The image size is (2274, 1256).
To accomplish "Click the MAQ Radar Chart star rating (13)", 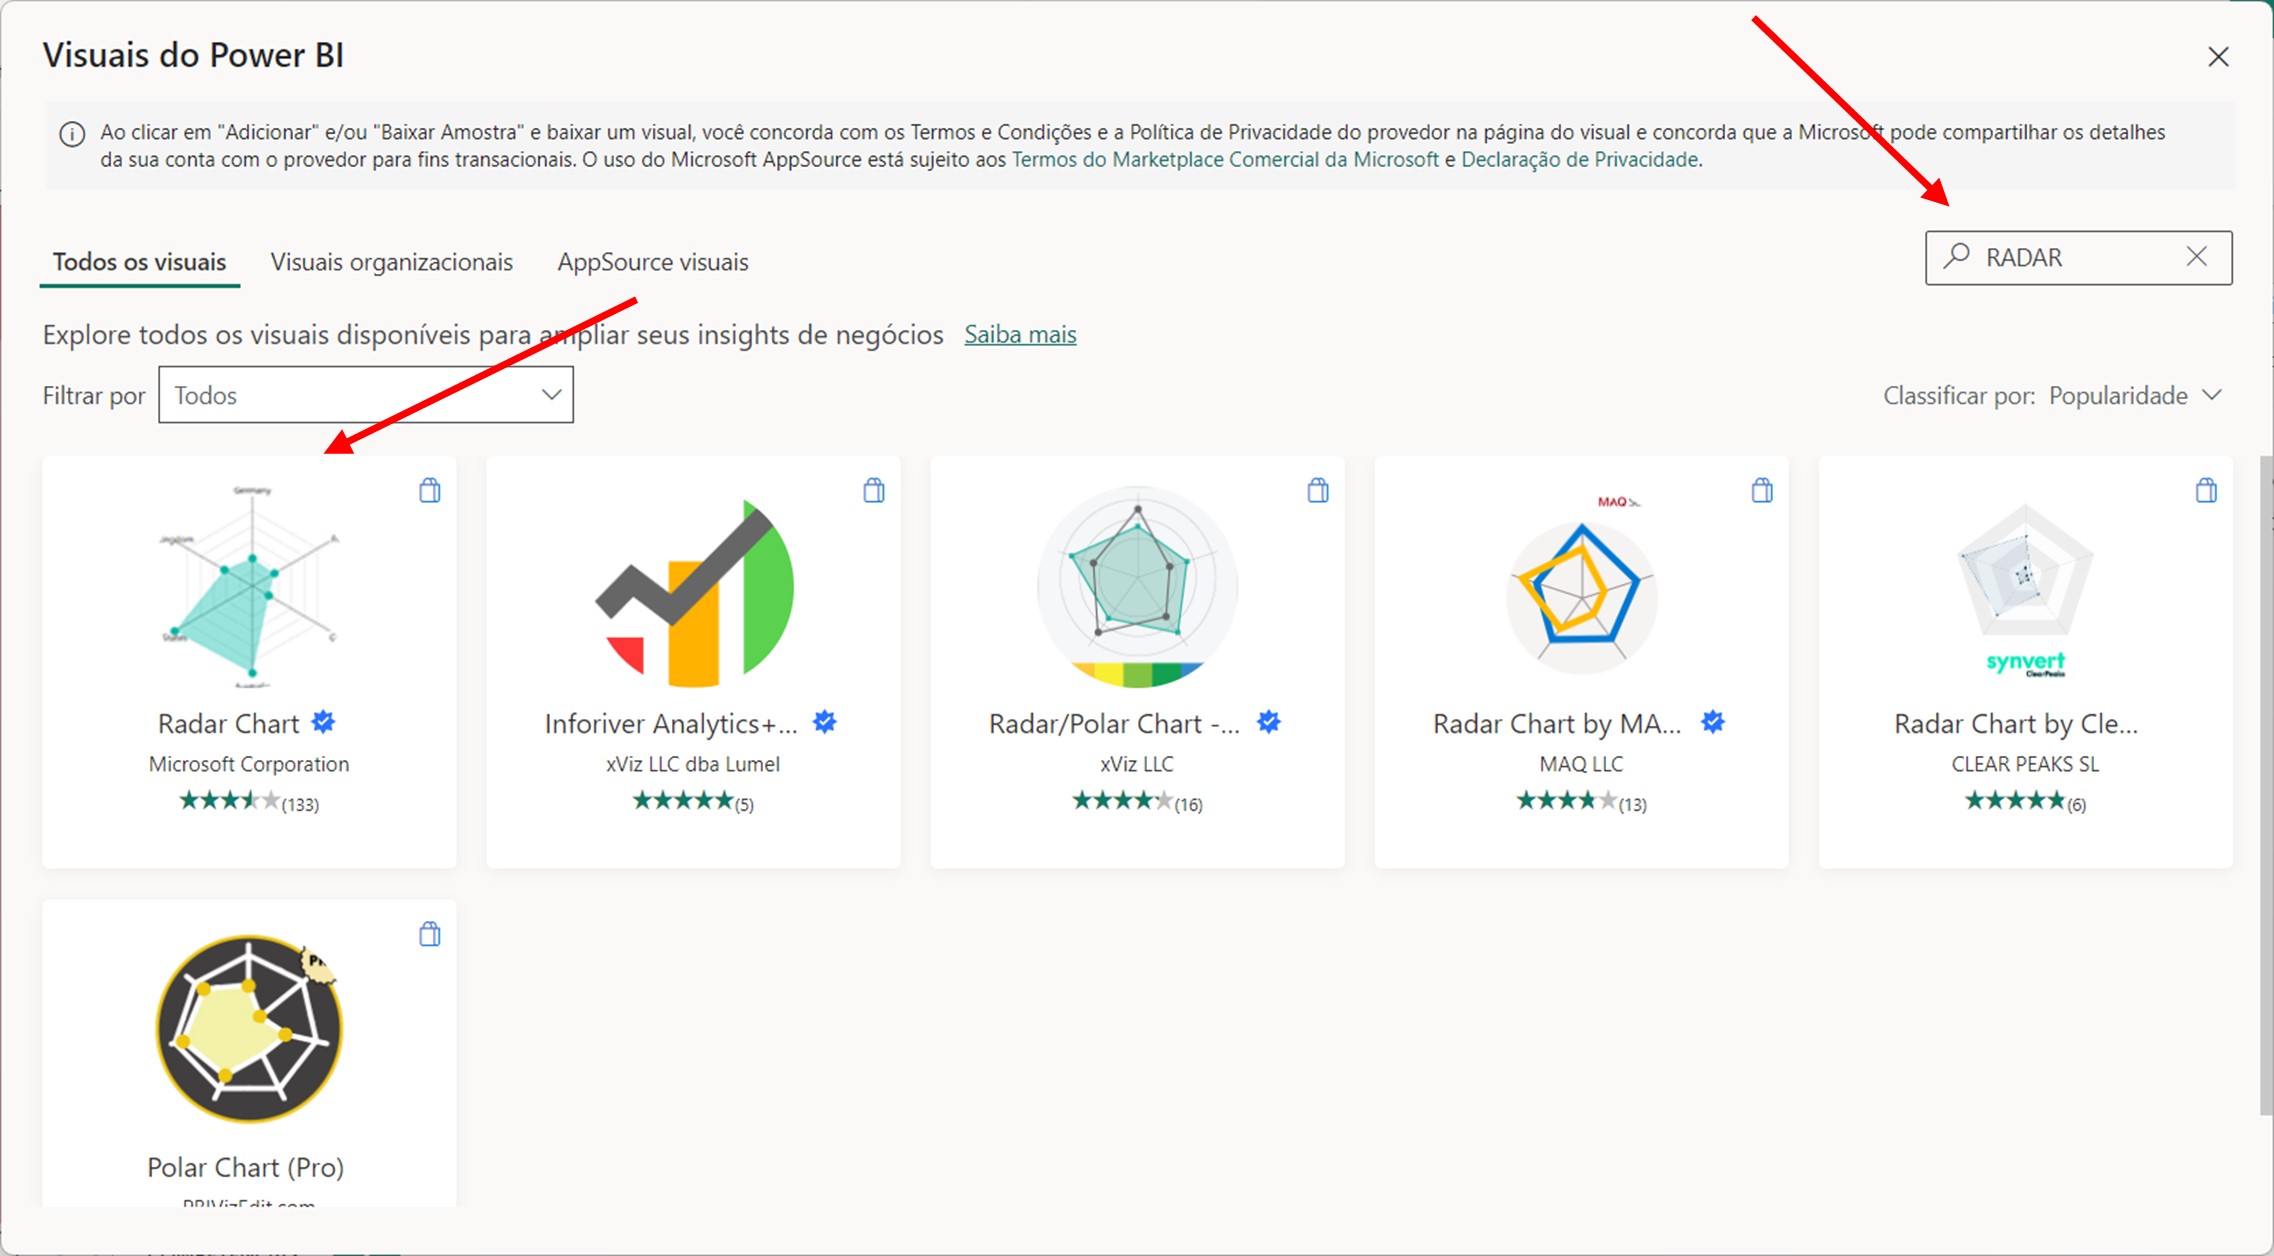I will (1581, 802).
